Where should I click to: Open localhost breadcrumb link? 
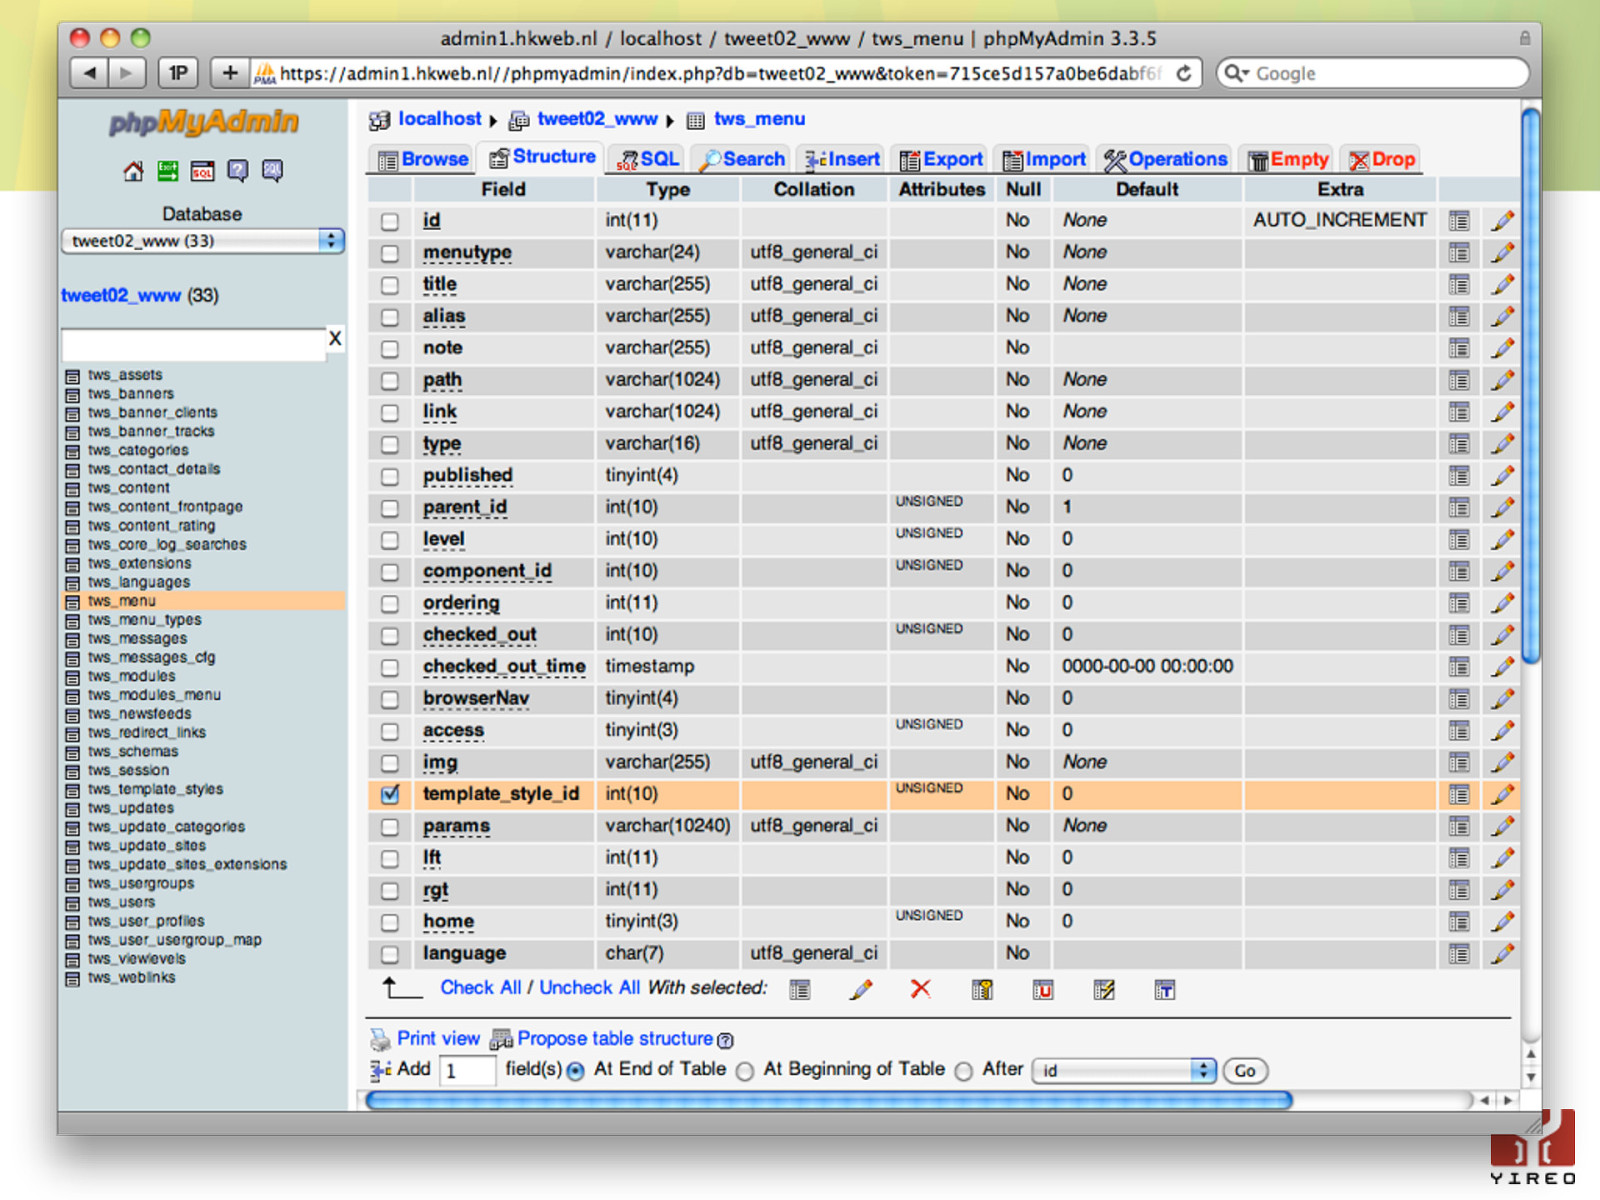[x=440, y=119]
